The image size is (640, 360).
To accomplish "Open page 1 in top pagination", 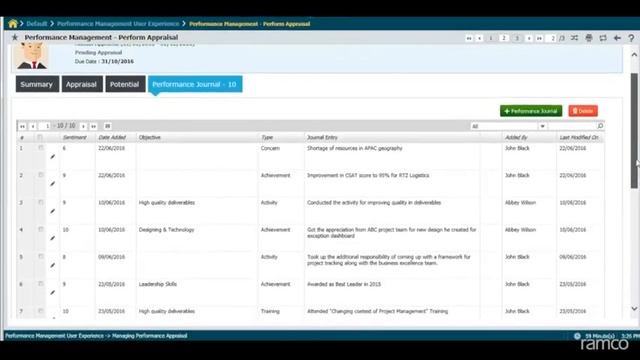I will pos(491,38).
